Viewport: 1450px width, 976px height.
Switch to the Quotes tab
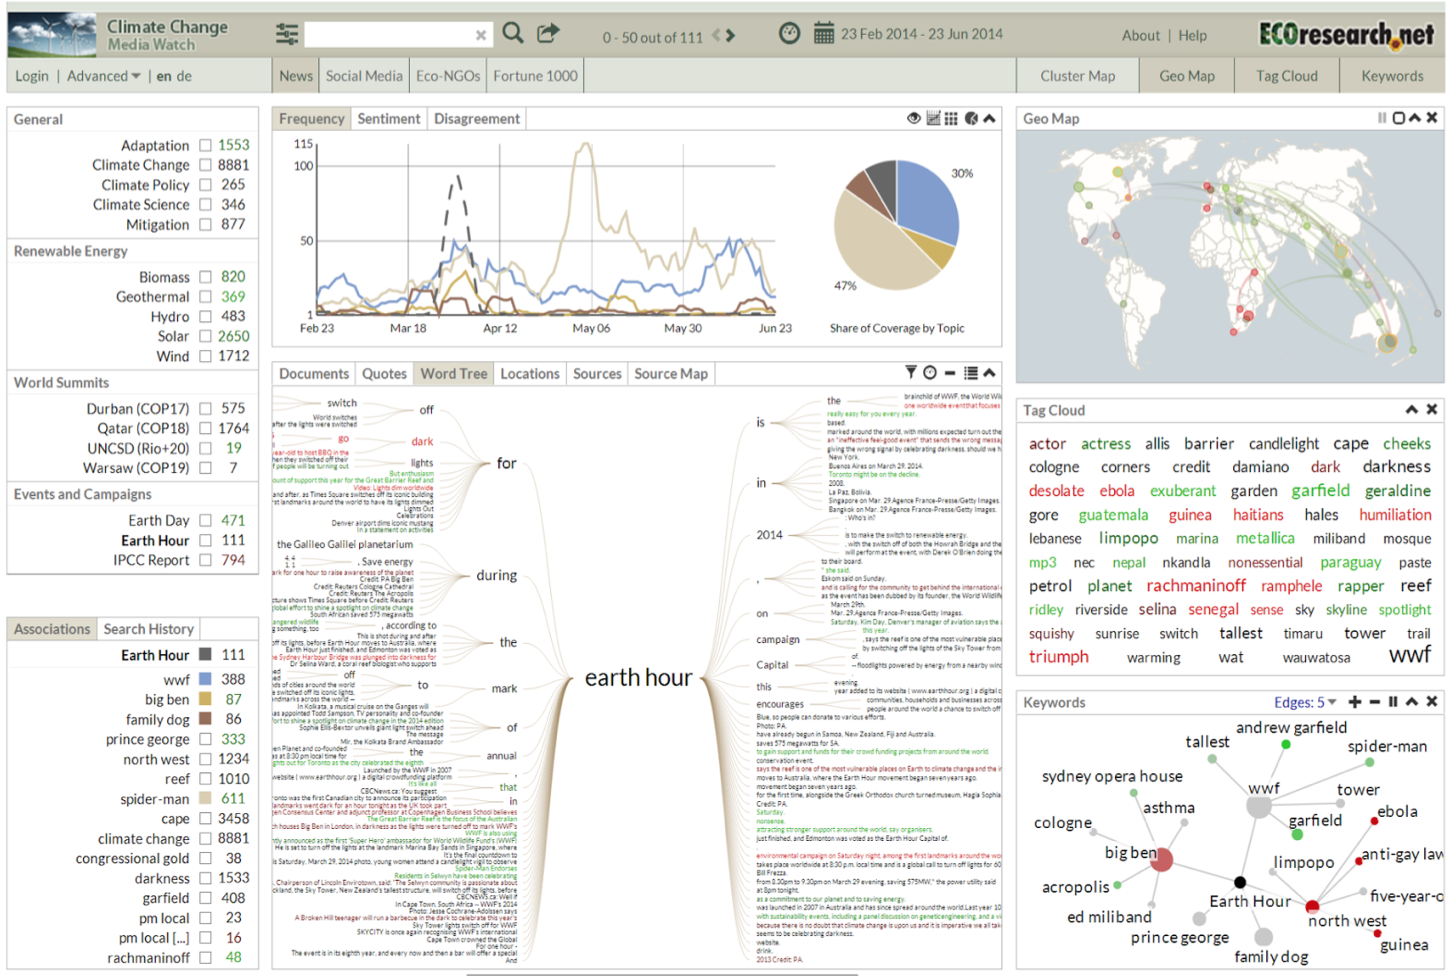coord(384,373)
